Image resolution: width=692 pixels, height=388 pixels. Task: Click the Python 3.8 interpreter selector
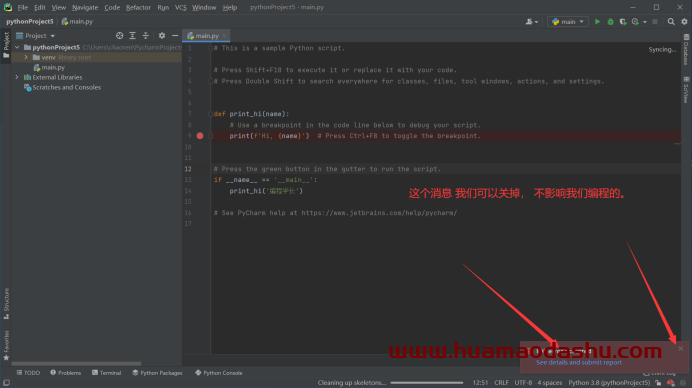click(609, 383)
